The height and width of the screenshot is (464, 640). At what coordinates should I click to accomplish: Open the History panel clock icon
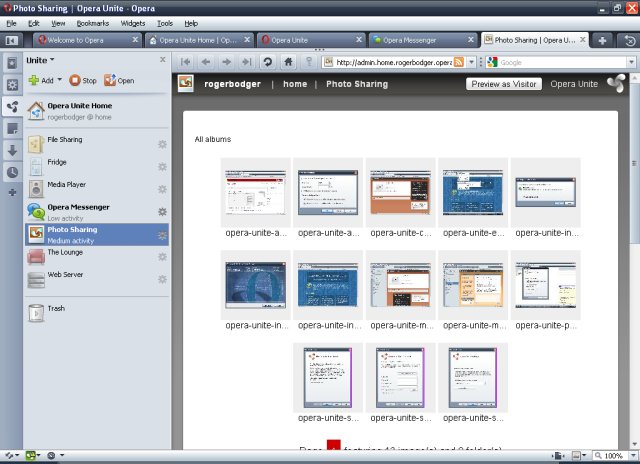12,172
